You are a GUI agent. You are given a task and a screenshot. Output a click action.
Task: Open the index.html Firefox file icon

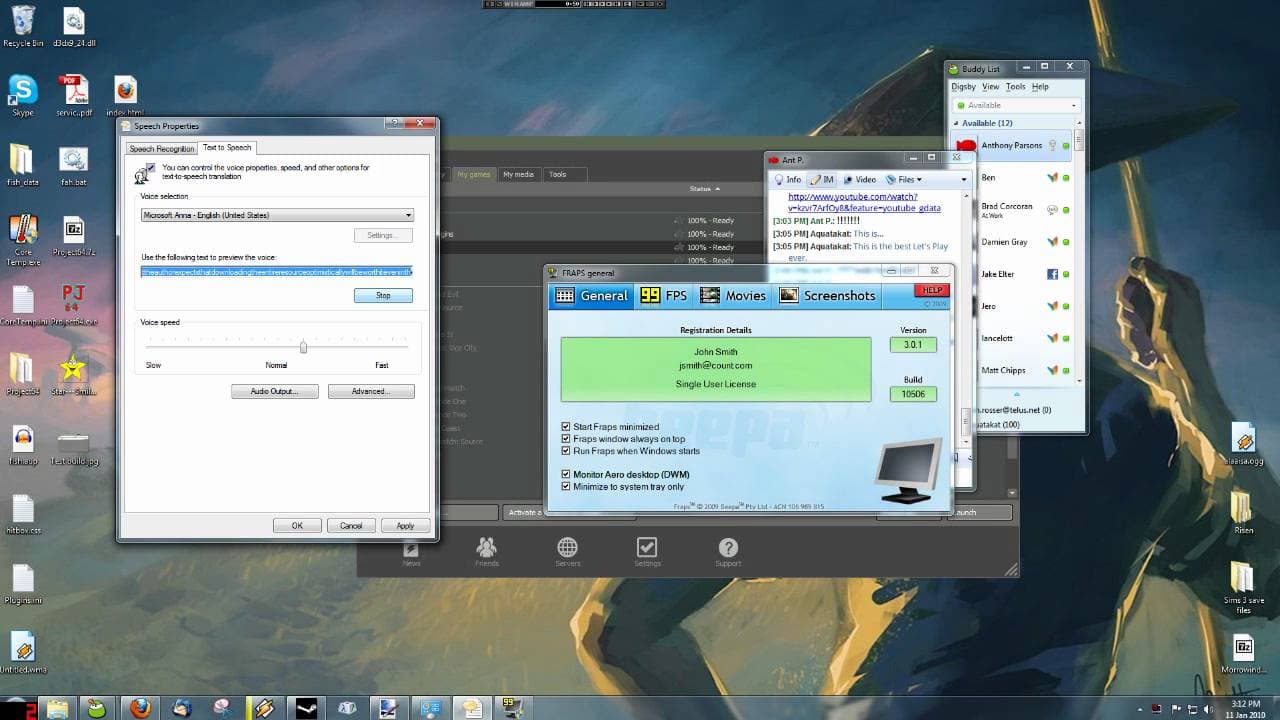click(125, 96)
